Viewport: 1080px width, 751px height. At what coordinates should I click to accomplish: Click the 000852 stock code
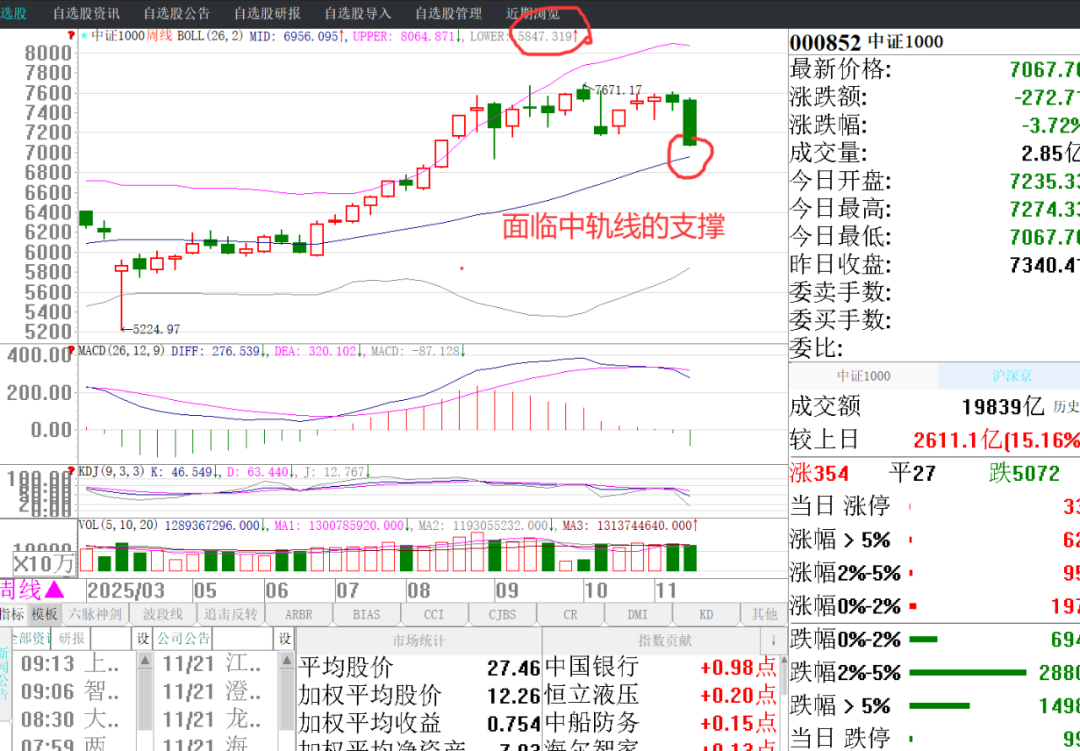point(826,41)
